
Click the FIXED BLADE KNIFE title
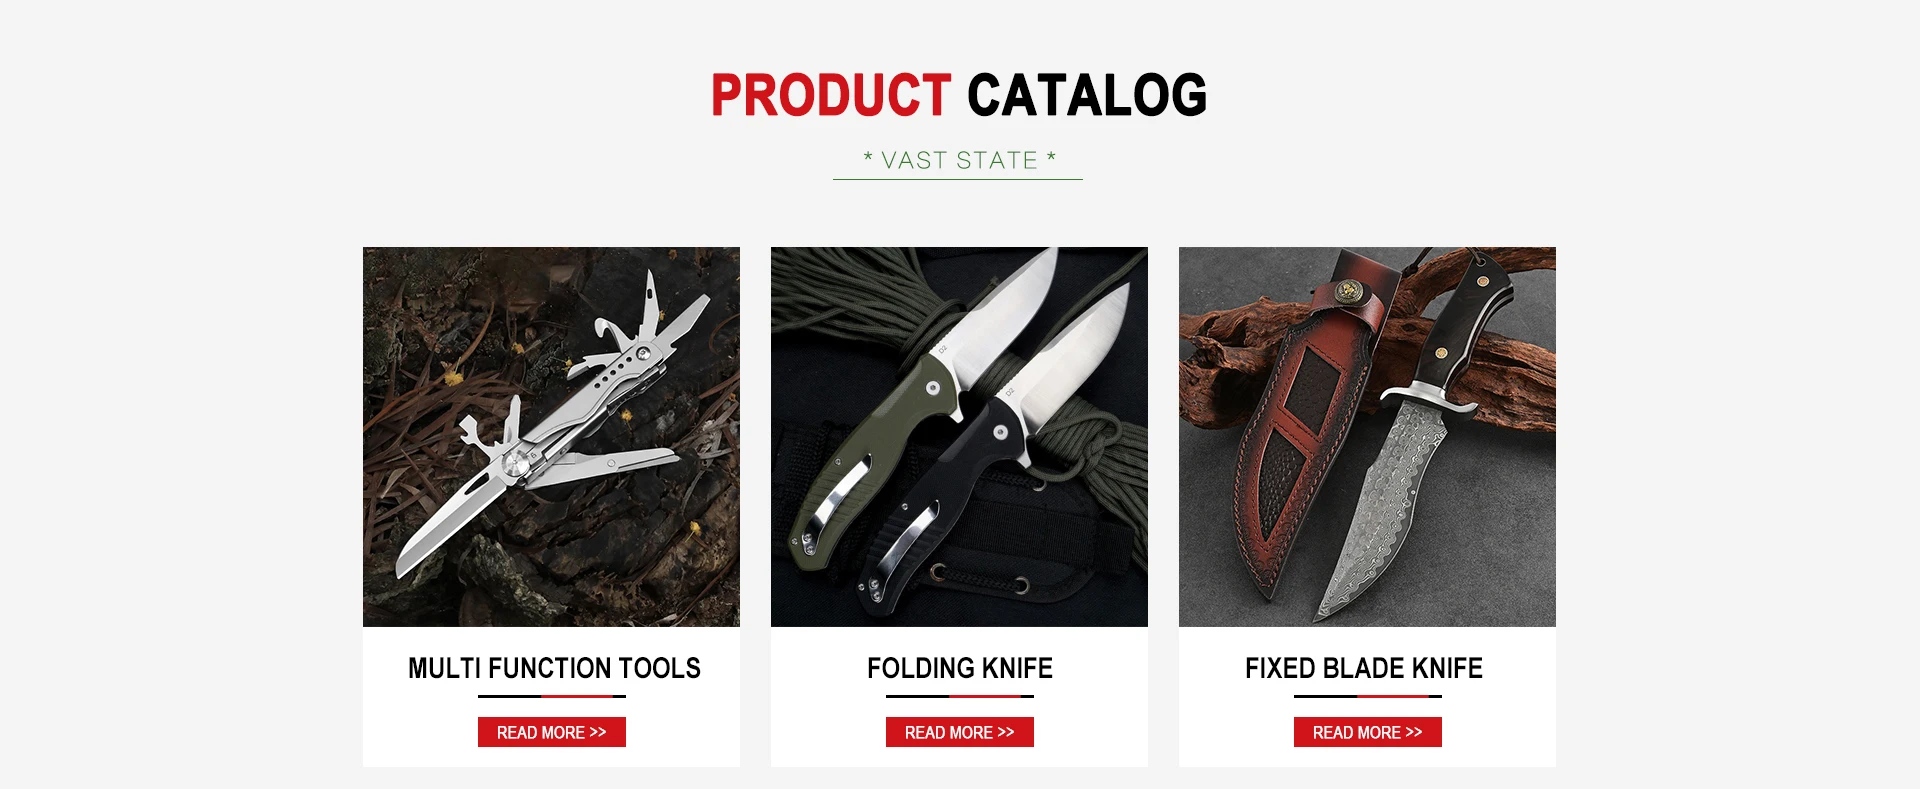pos(1364,668)
